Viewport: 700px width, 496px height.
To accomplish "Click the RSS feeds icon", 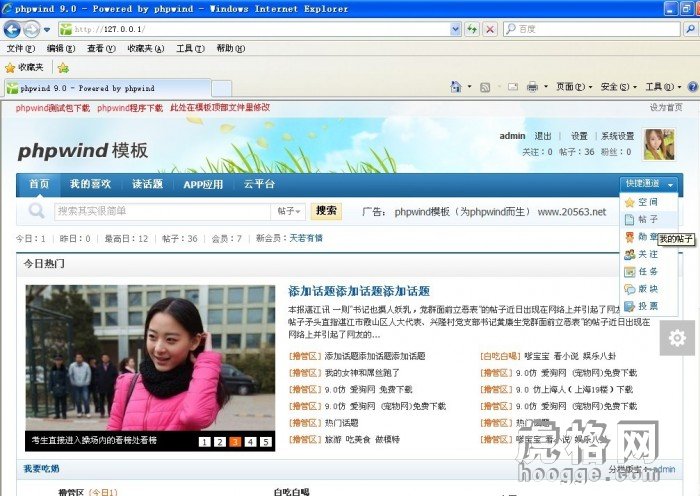I will 485,87.
